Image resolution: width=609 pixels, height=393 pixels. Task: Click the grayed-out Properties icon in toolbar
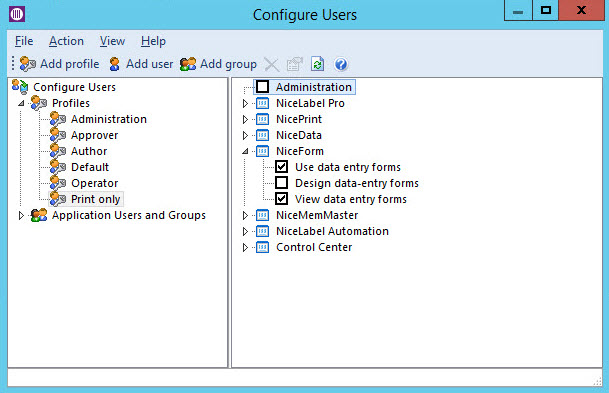(294, 64)
